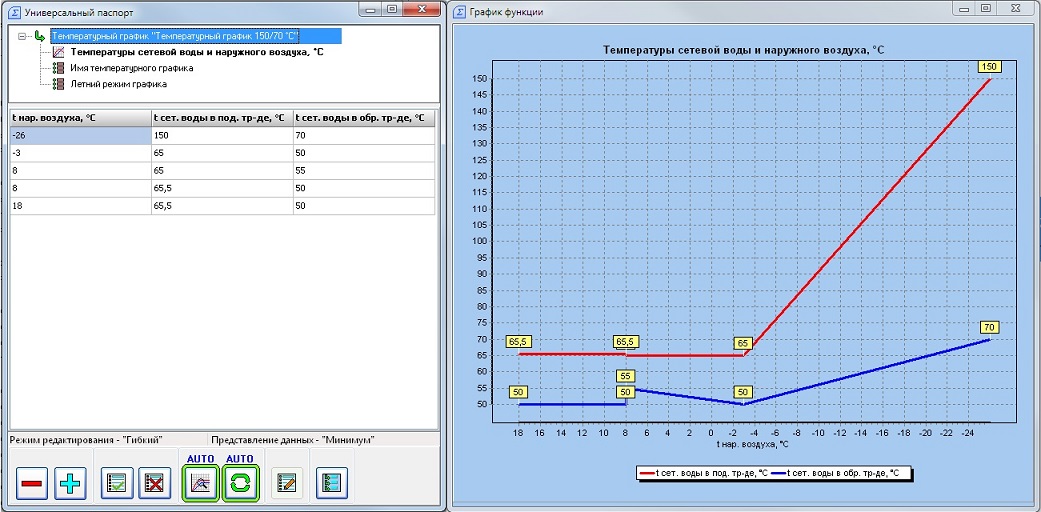This screenshot has width=1041, height=512.
Task: Toggle the AUTO green refresh button
Action: (240, 483)
